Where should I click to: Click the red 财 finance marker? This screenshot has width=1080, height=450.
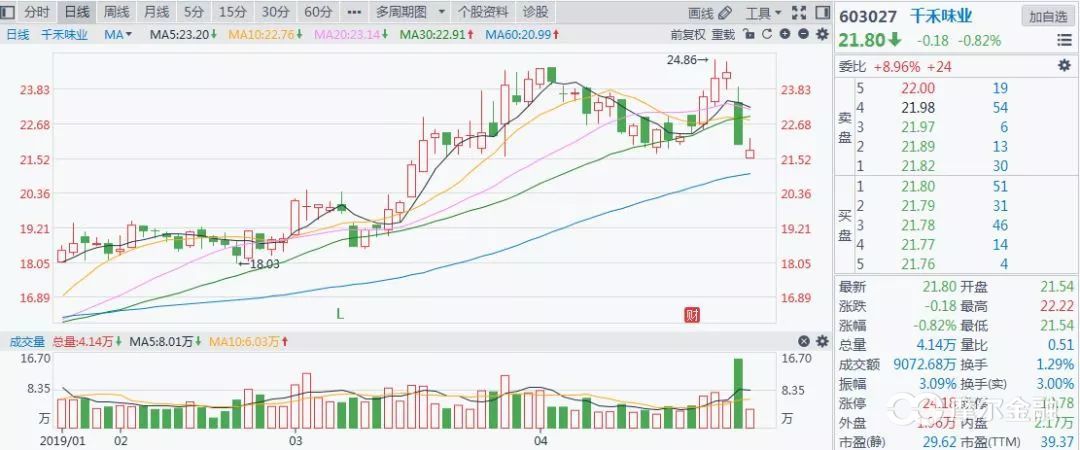tap(692, 316)
